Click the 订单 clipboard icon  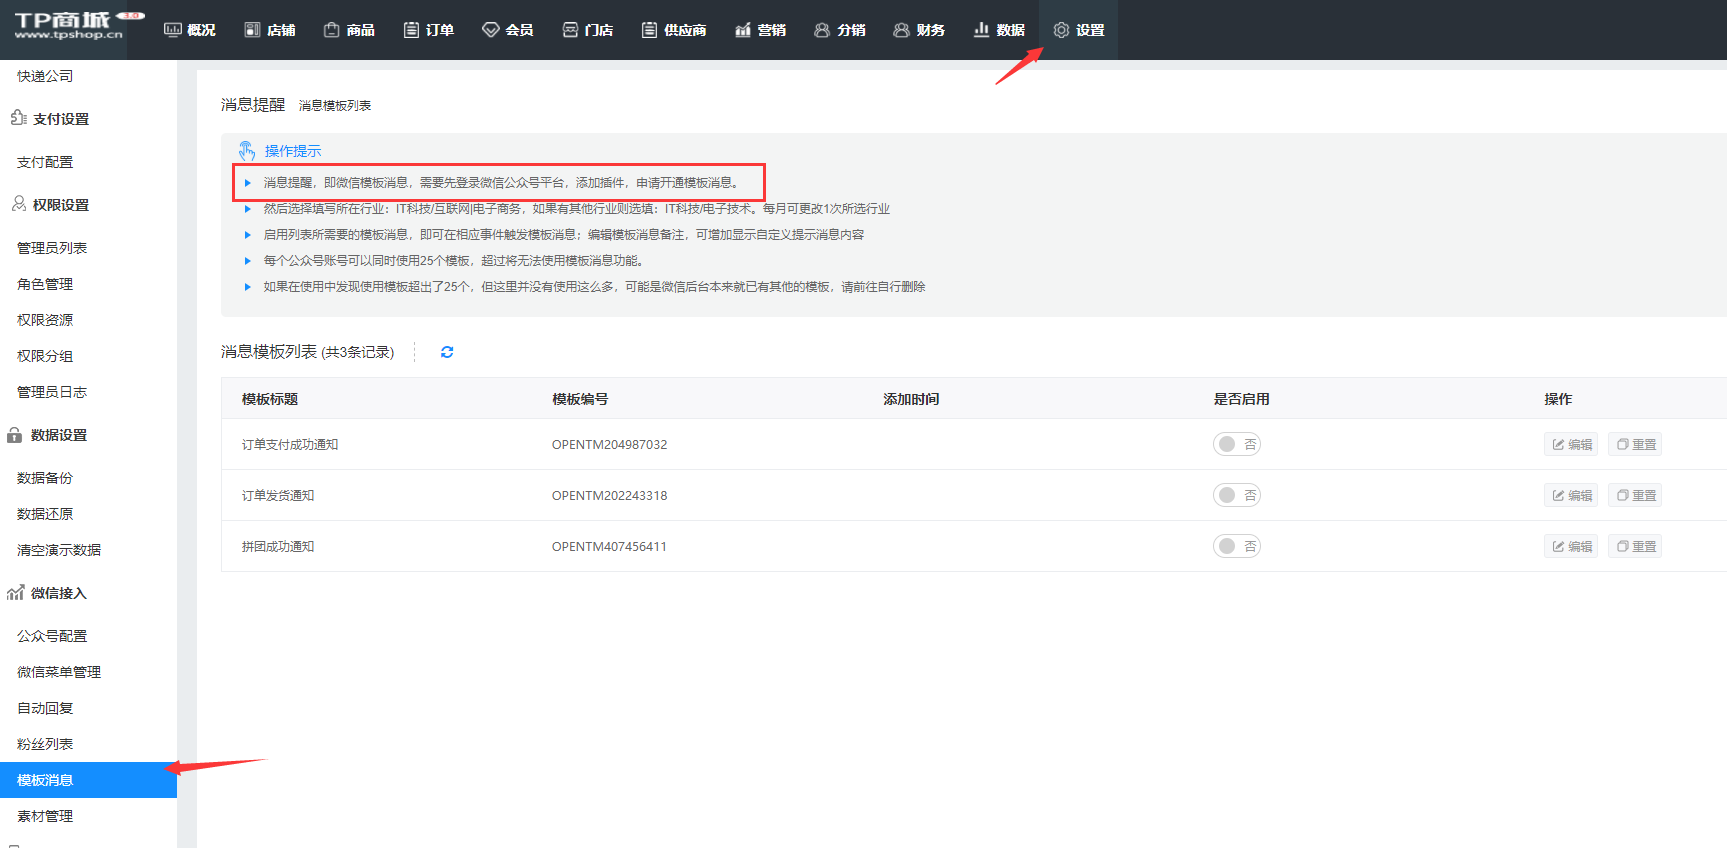click(x=411, y=30)
